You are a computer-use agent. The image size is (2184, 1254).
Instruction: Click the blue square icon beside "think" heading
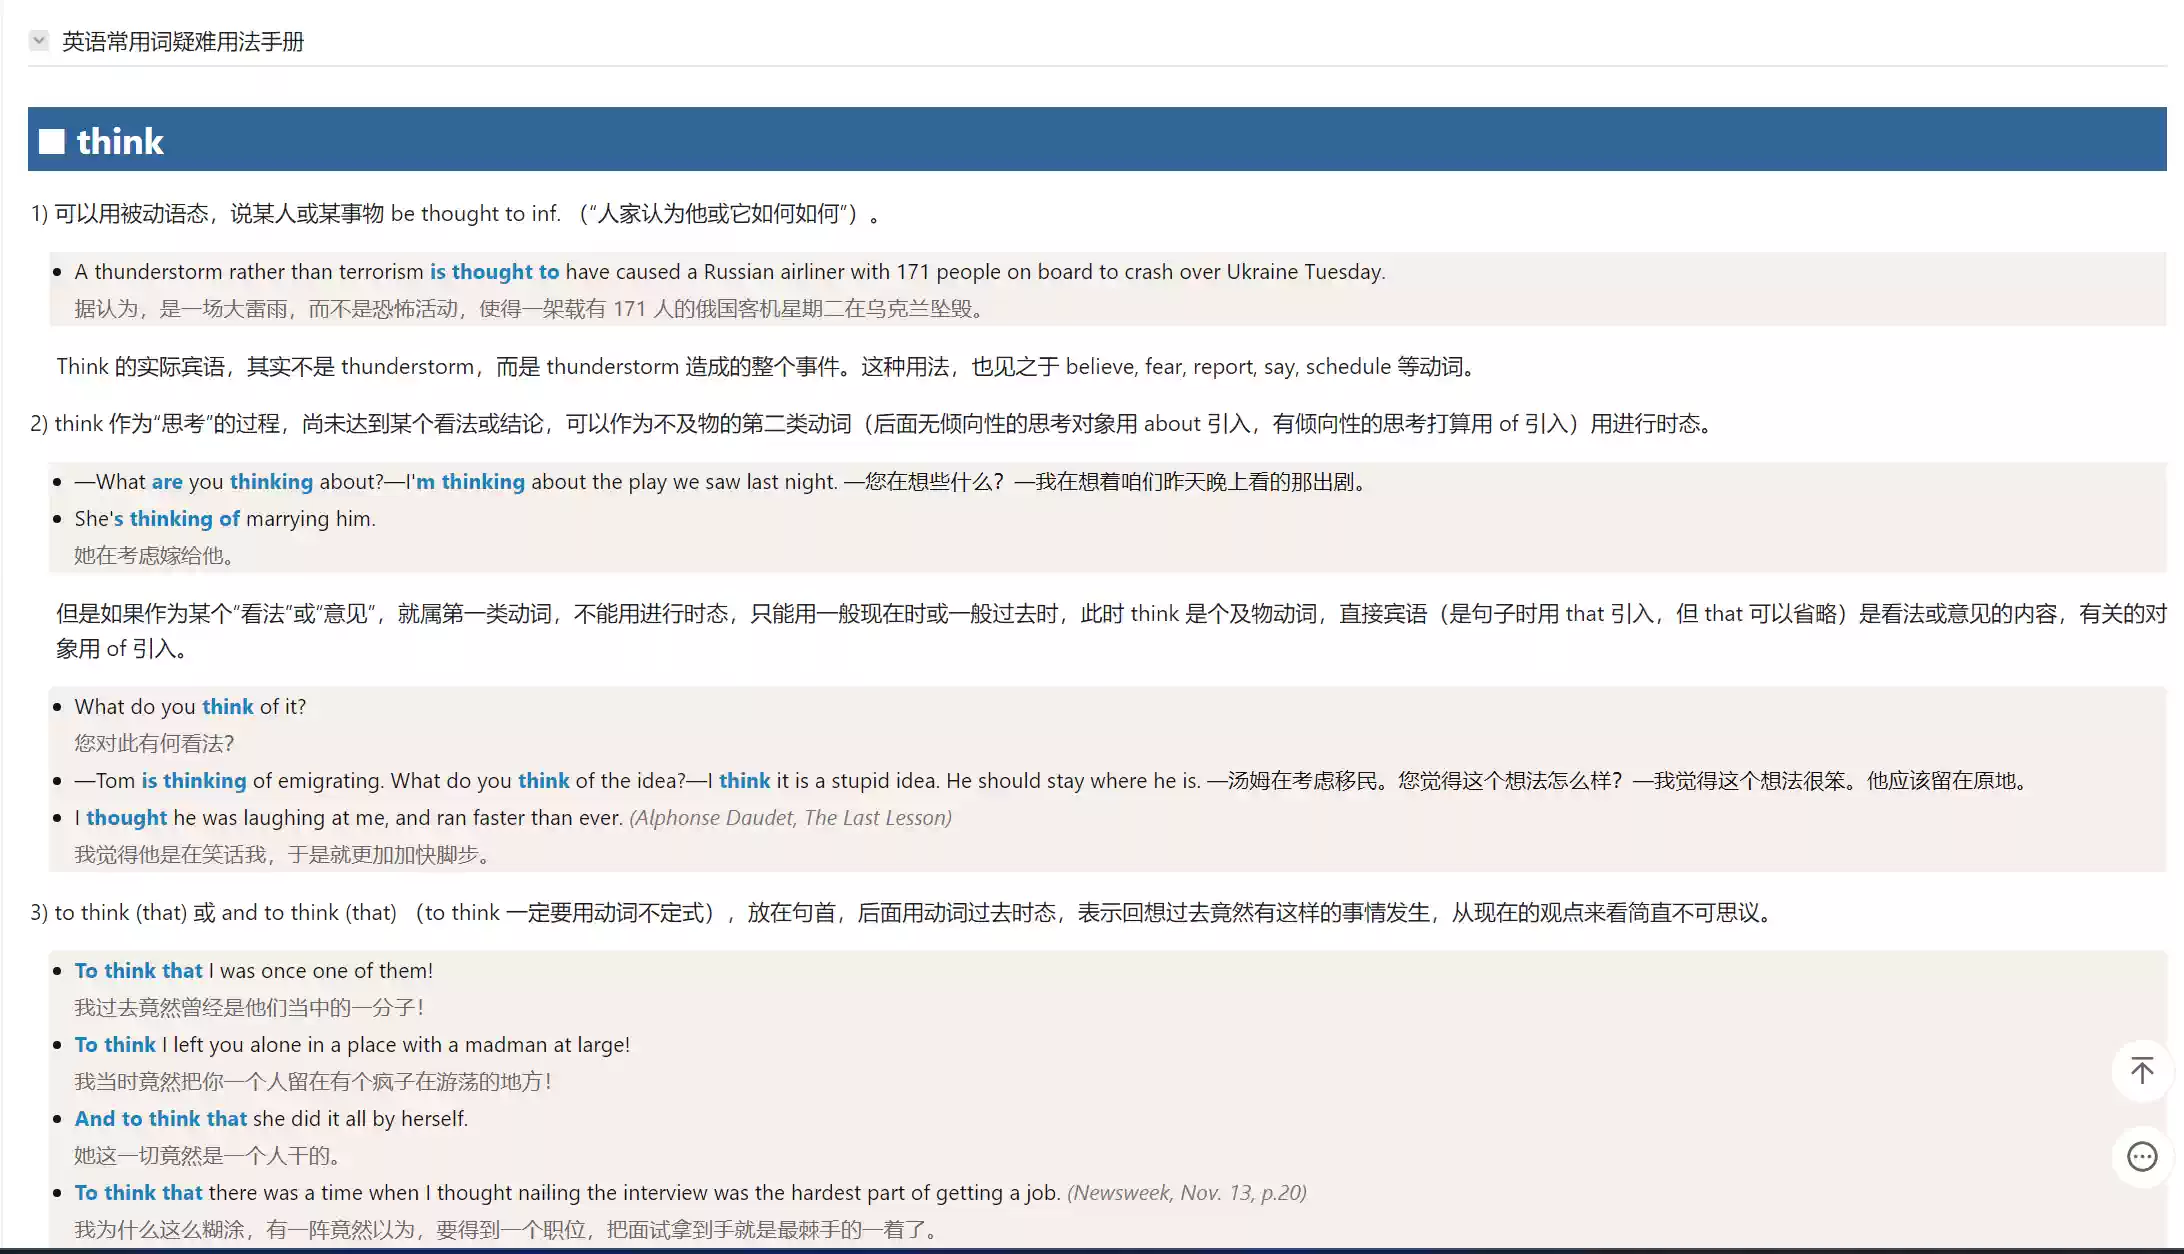(51, 140)
